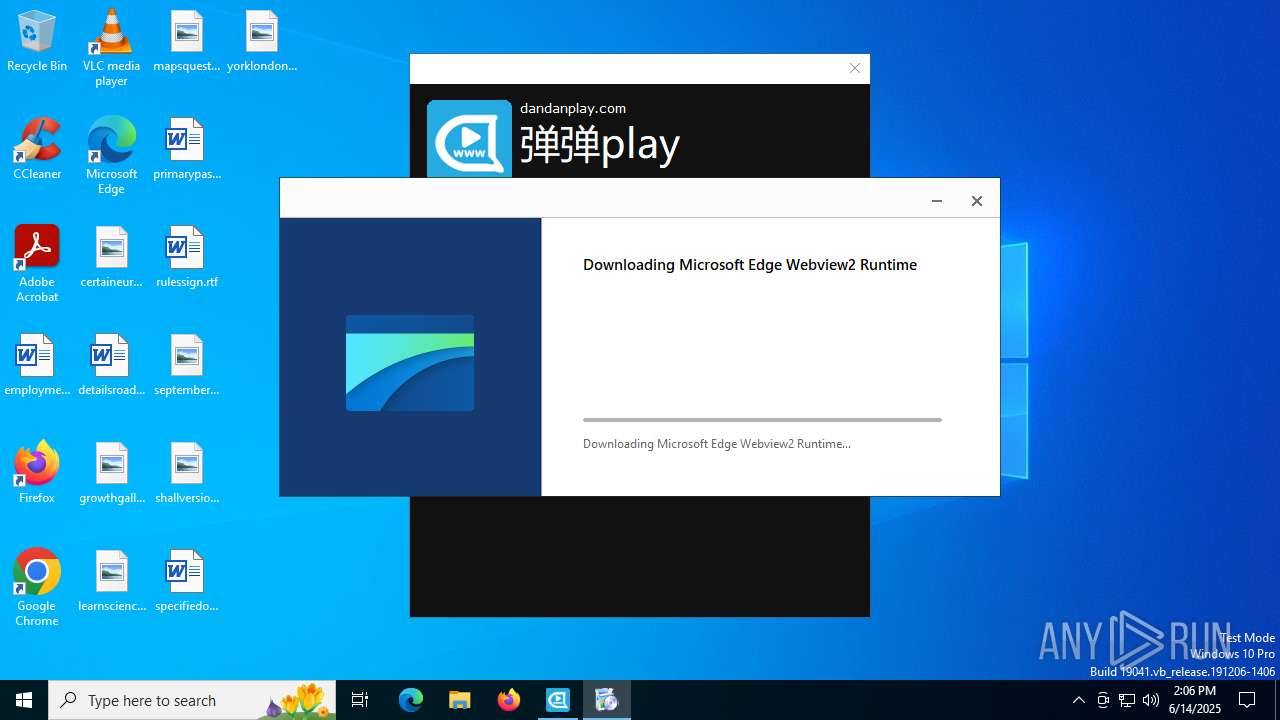Select the employme Word document icon

(37, 365)
